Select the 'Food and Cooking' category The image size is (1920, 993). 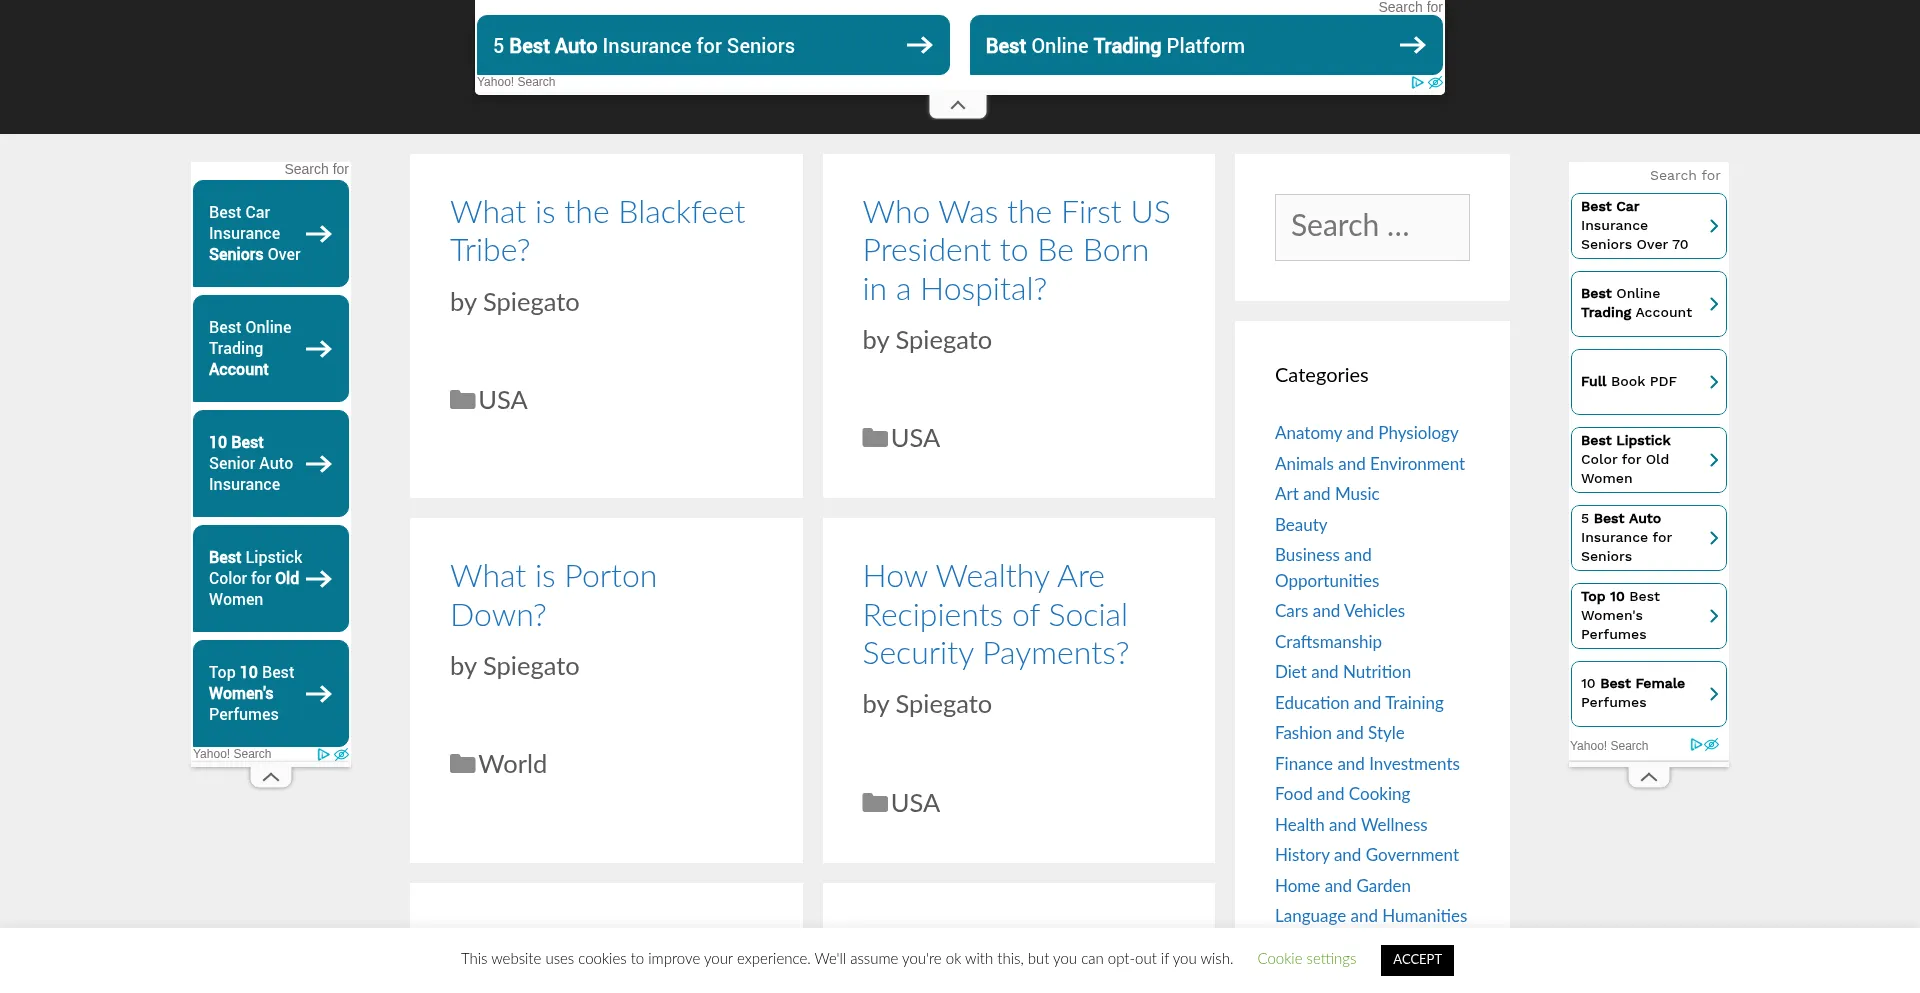1342,794
